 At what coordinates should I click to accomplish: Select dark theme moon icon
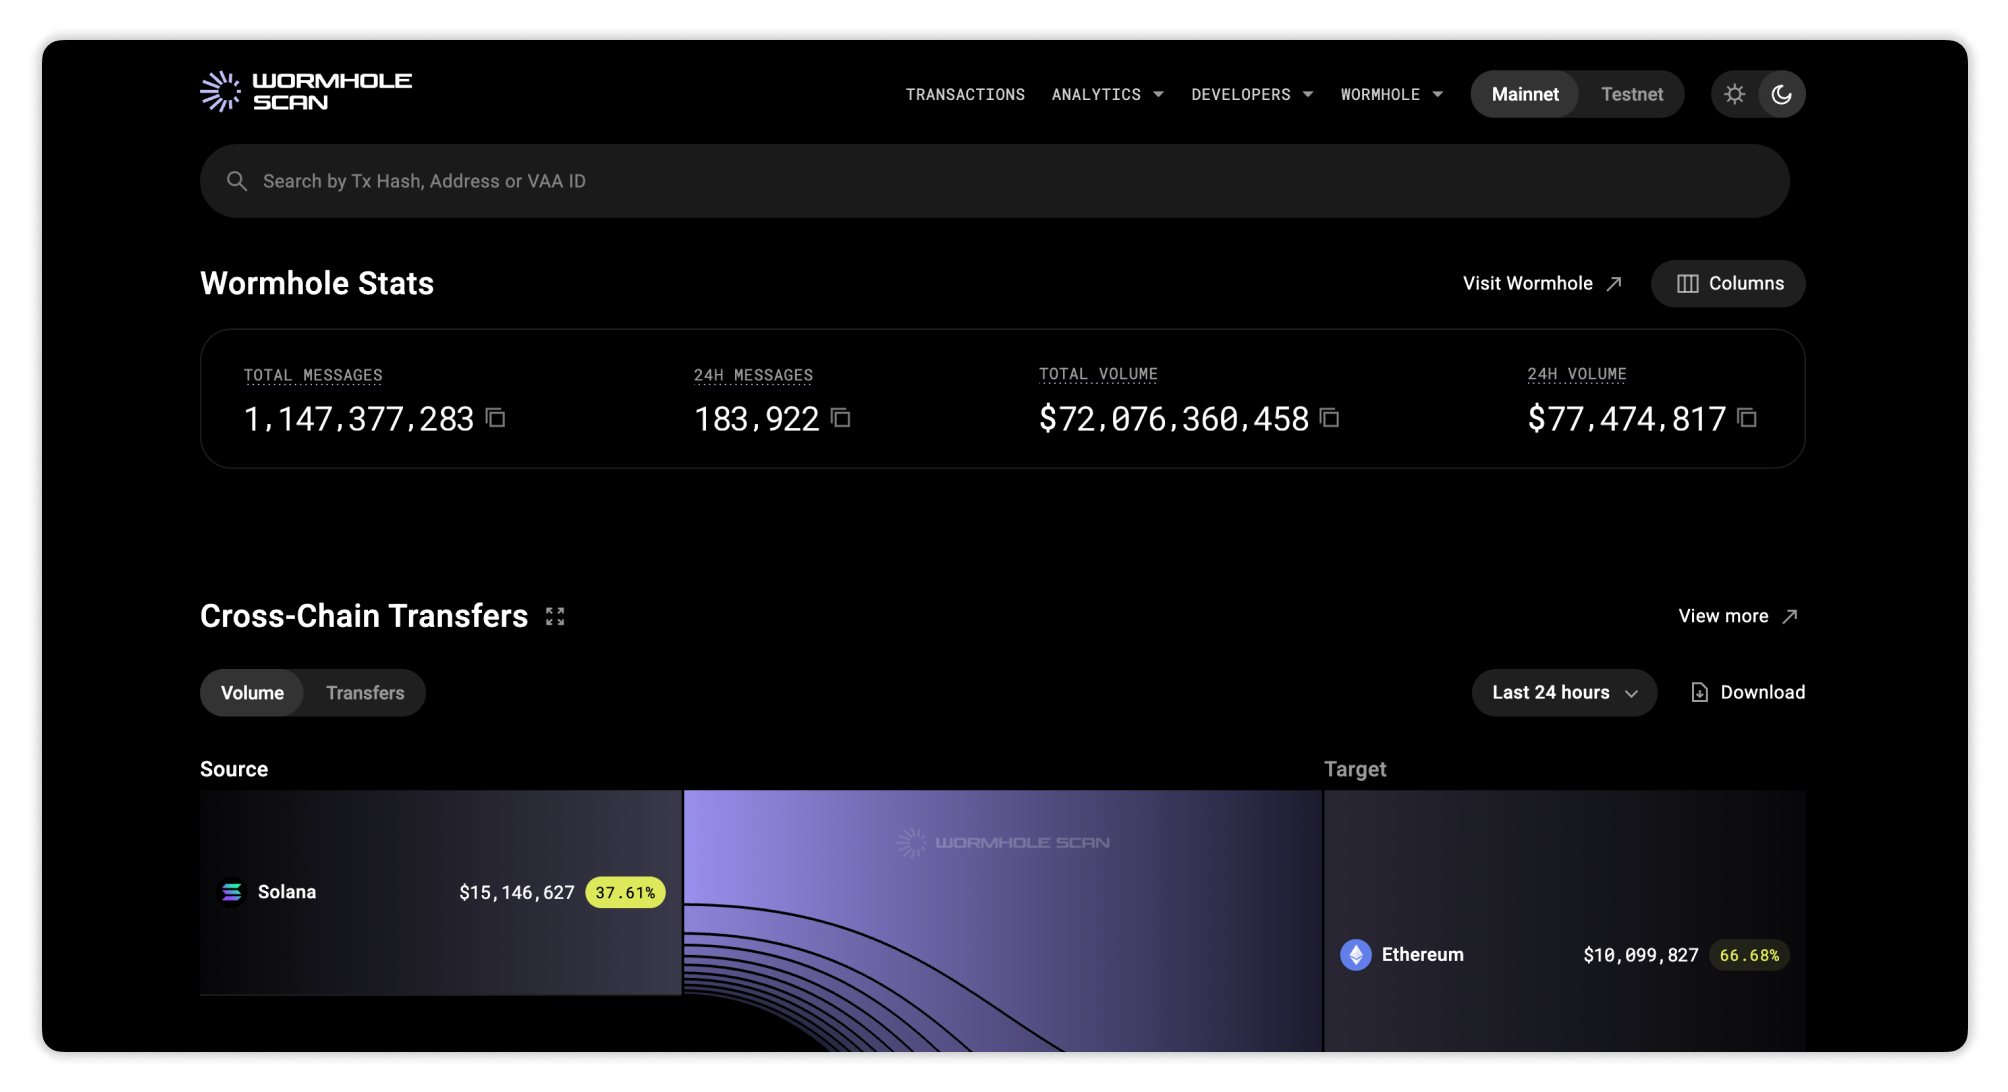1781,94
